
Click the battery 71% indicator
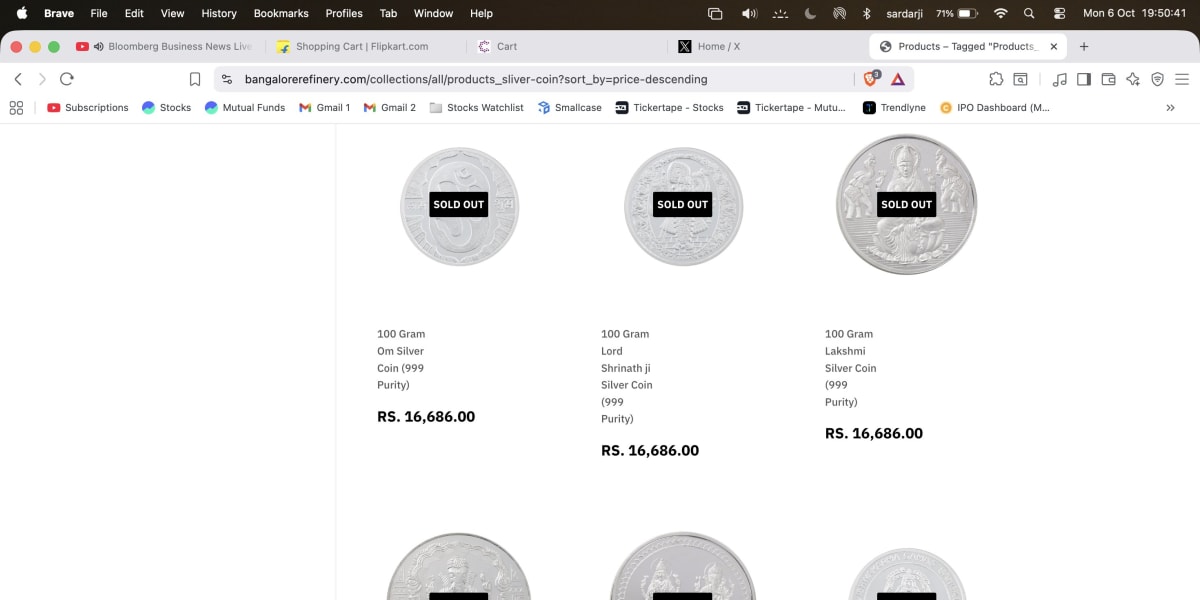coord(956,13)
